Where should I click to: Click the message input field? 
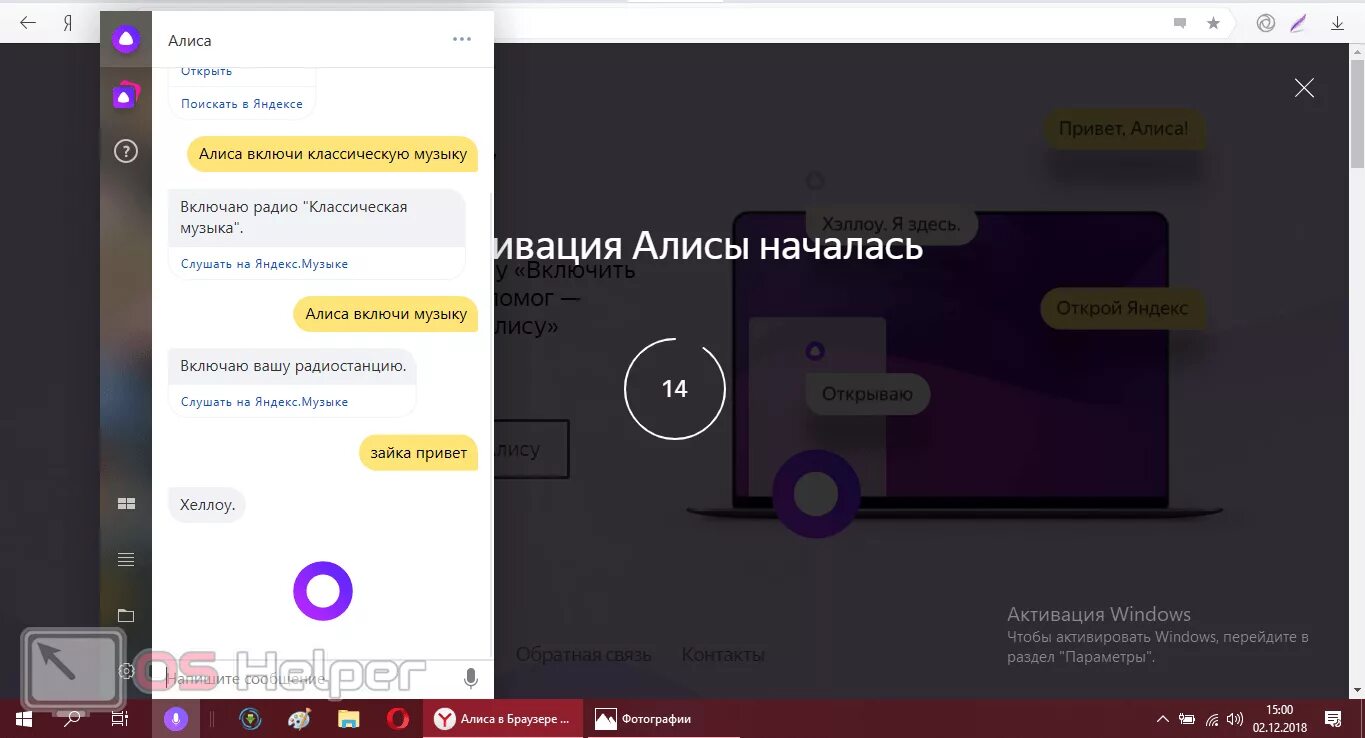click(x=306, y=679)
